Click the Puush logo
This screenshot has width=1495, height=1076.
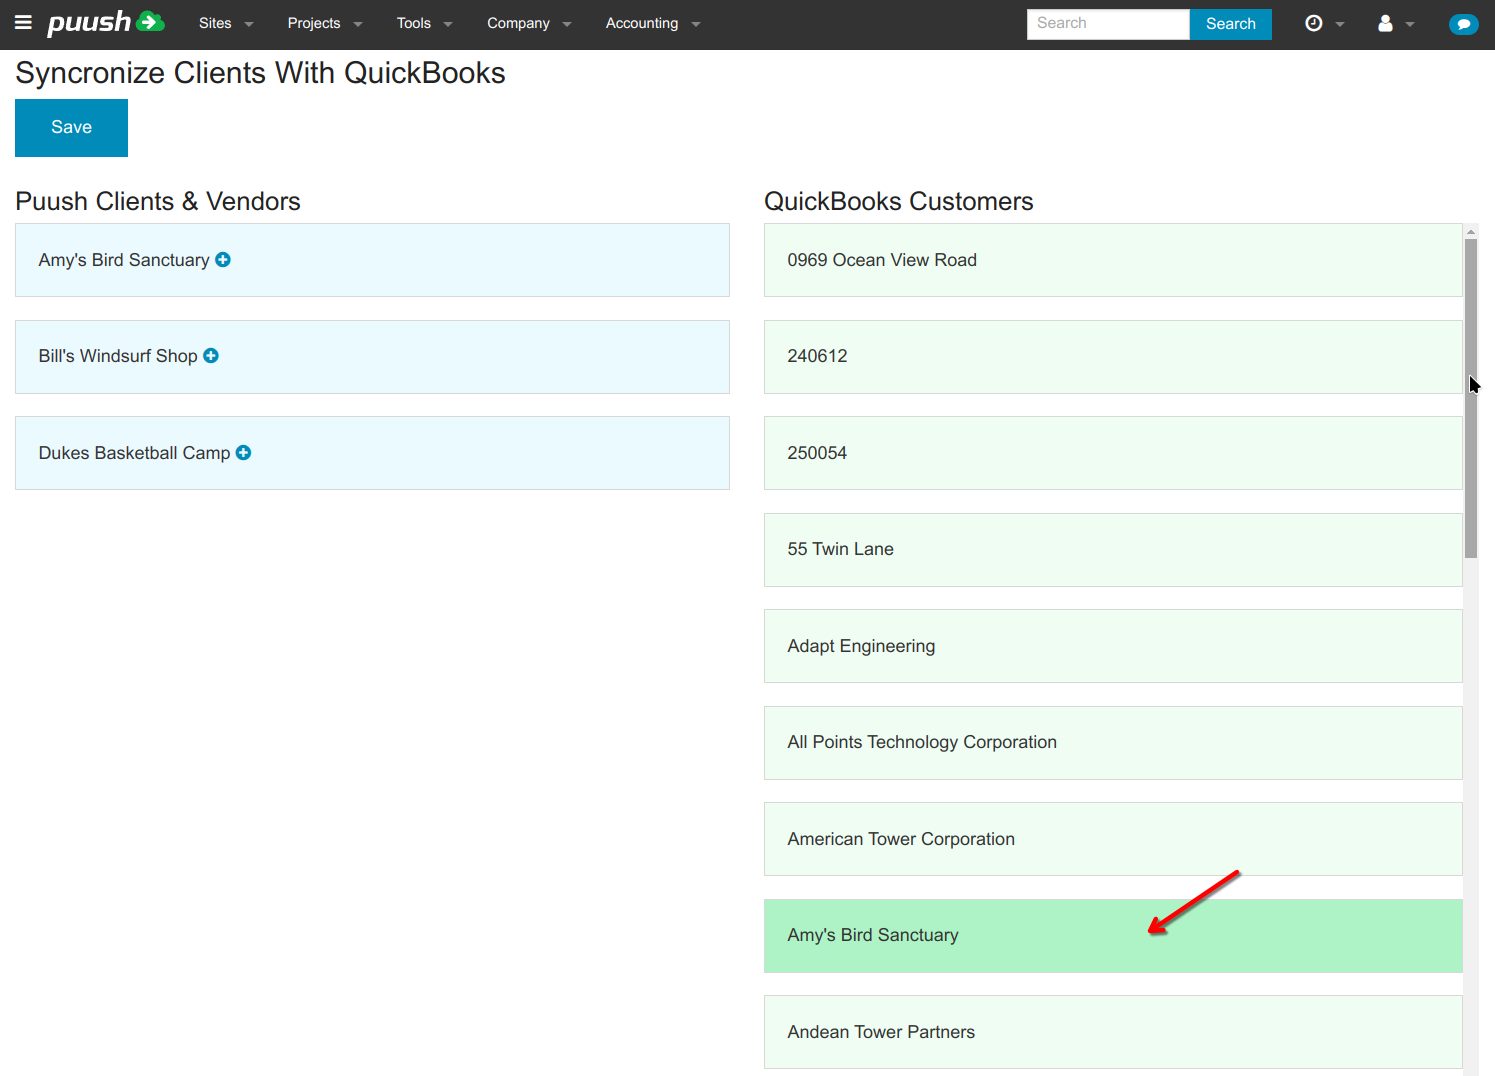tap(105, 23)
